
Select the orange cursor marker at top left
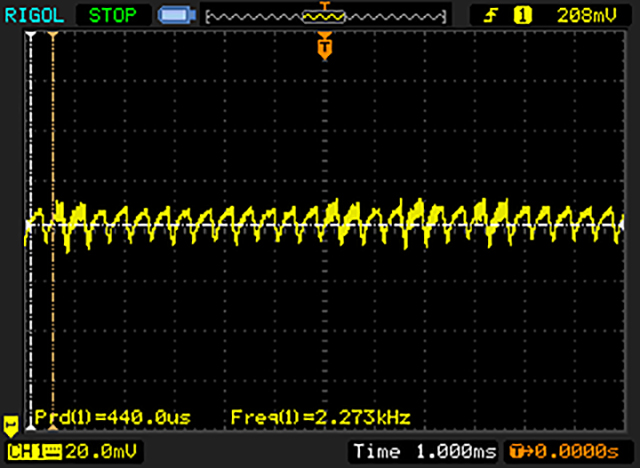point(52,36)
